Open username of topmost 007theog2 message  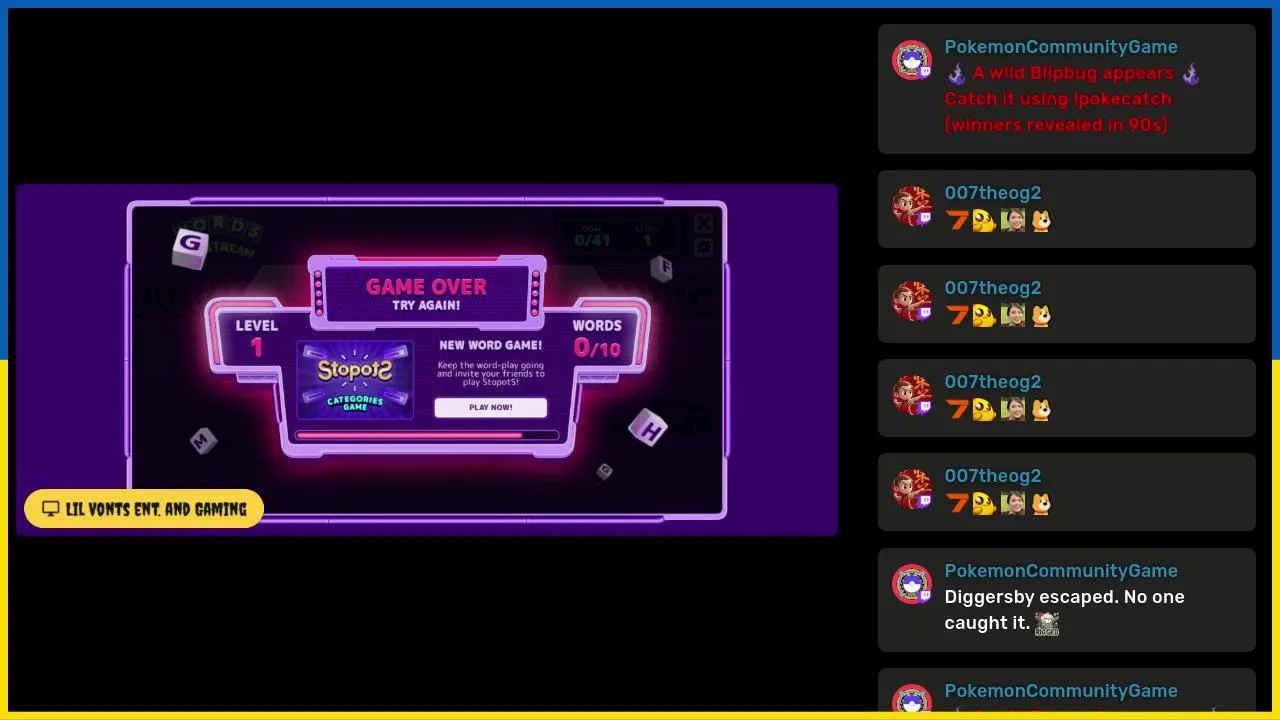(x=993, y=193)
